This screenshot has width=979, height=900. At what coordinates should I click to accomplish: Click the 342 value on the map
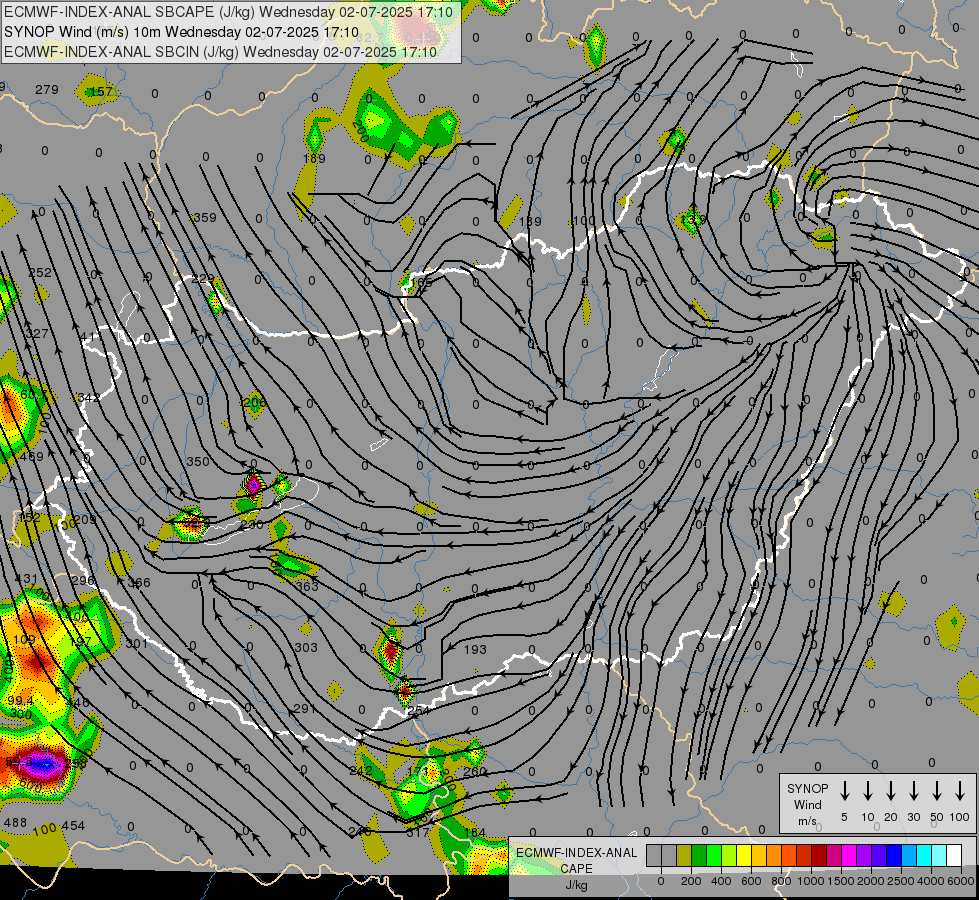coord(89,397)
